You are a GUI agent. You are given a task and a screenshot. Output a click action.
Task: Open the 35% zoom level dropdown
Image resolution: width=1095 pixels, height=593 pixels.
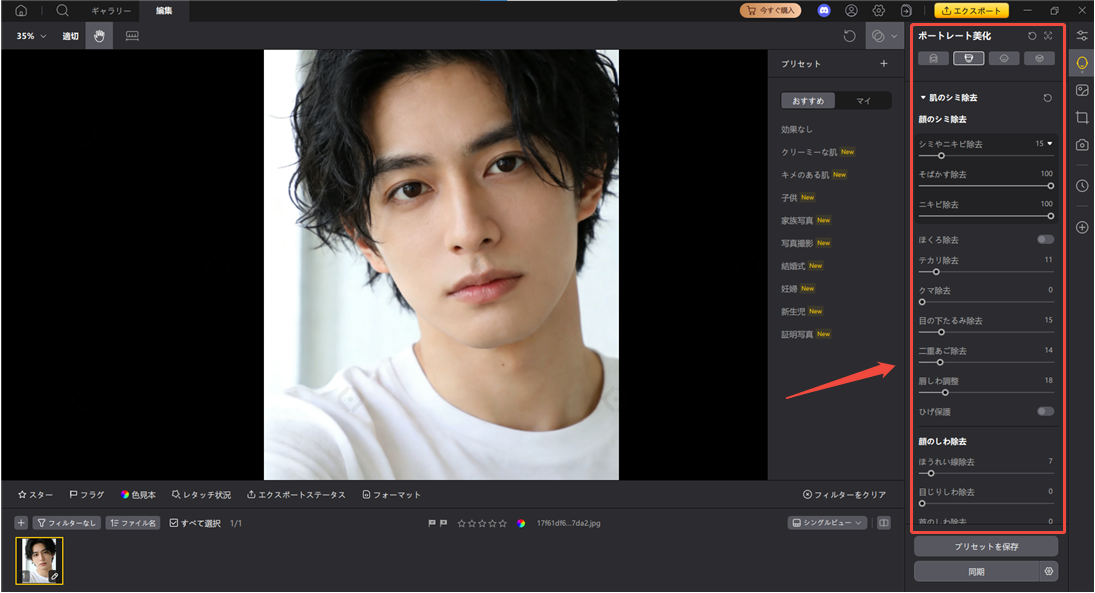point(31,36)
